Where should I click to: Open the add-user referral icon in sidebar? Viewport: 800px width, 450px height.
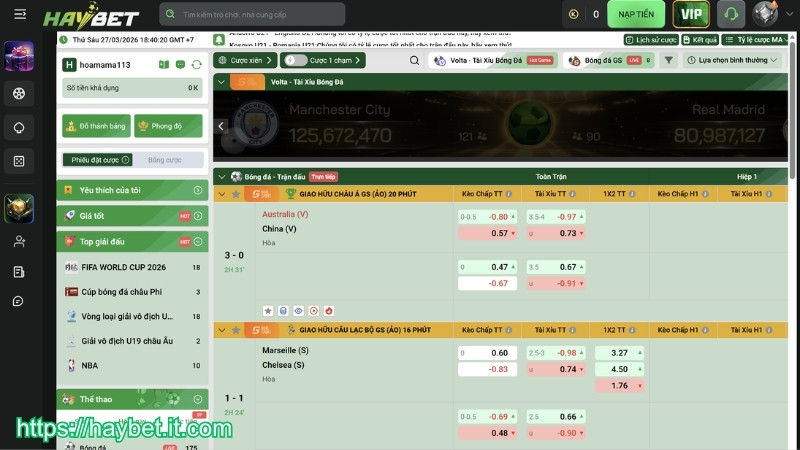19,241
